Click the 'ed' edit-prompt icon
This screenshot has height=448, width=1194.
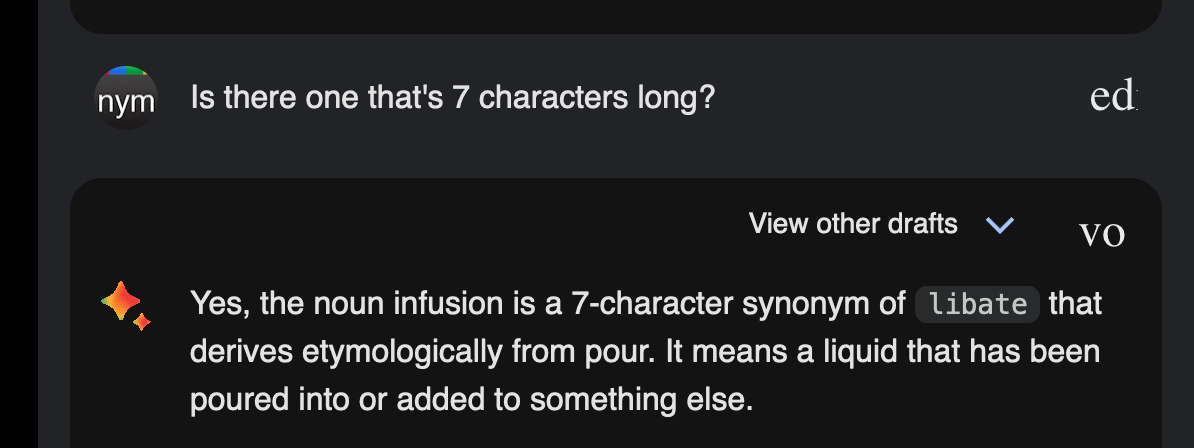[x=1113, y=97]
